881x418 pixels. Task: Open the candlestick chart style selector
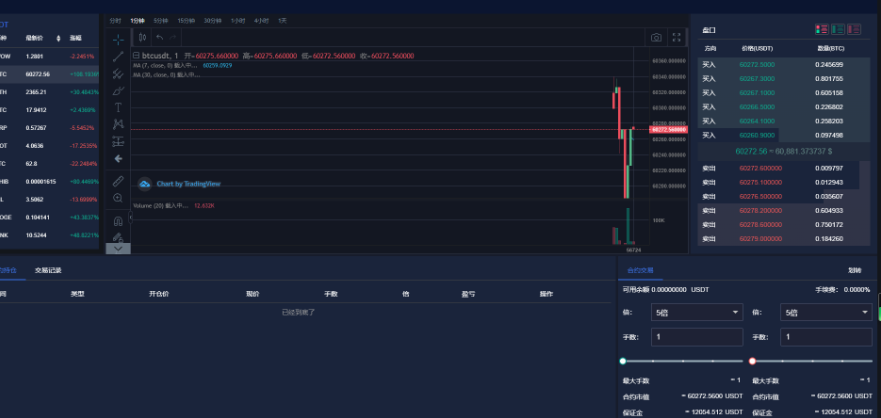coord(142,38)
